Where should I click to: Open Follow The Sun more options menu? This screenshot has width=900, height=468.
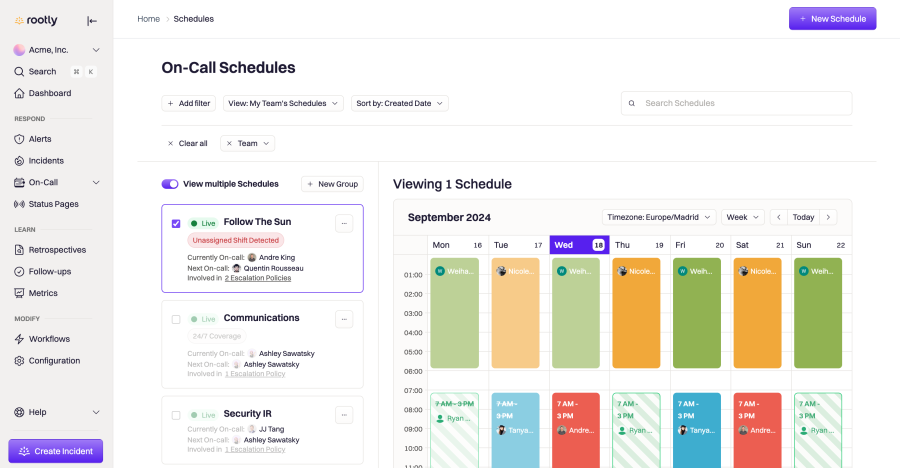coord(344,223)
